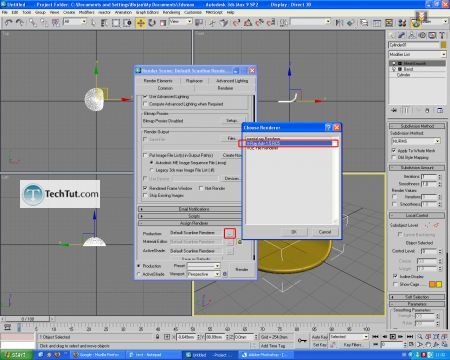This screenshot has height=360, width=450.
Task: Open the Preset dropdown in Render Scene
Action: tap(203, 266)
